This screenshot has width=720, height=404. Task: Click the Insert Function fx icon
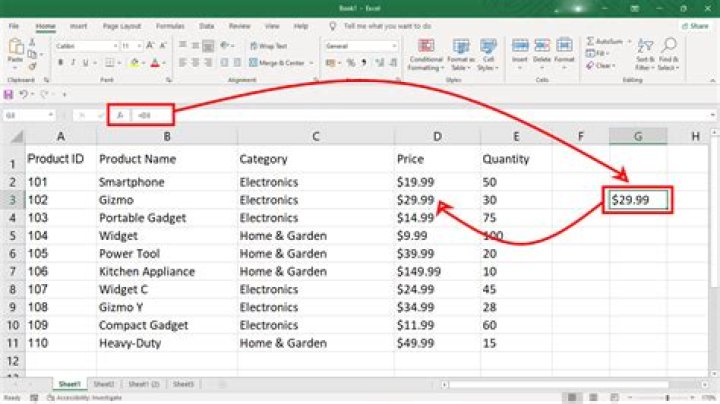pyautogui.click(x=120, y=115)
